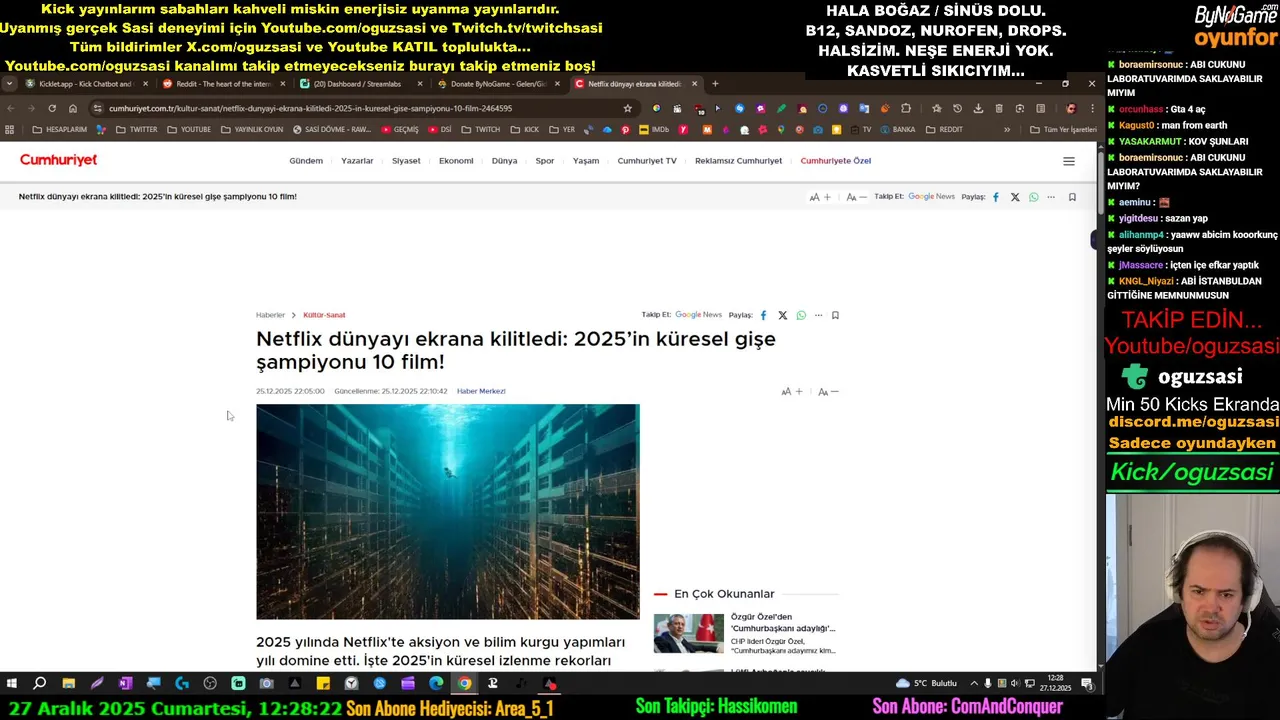Screen dimensions: 1280x720
Task: Share on X in the sticky header bar
Action: pos(1015,197)
